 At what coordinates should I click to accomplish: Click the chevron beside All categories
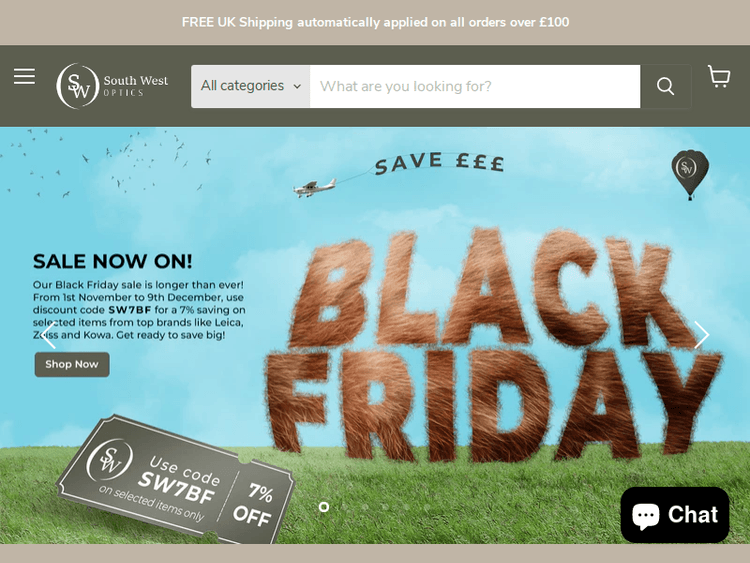tap(297, 87)
